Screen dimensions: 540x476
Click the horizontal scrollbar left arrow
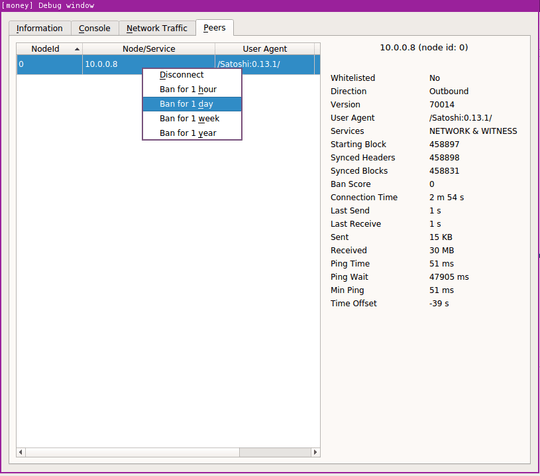(x=21, y=452)
